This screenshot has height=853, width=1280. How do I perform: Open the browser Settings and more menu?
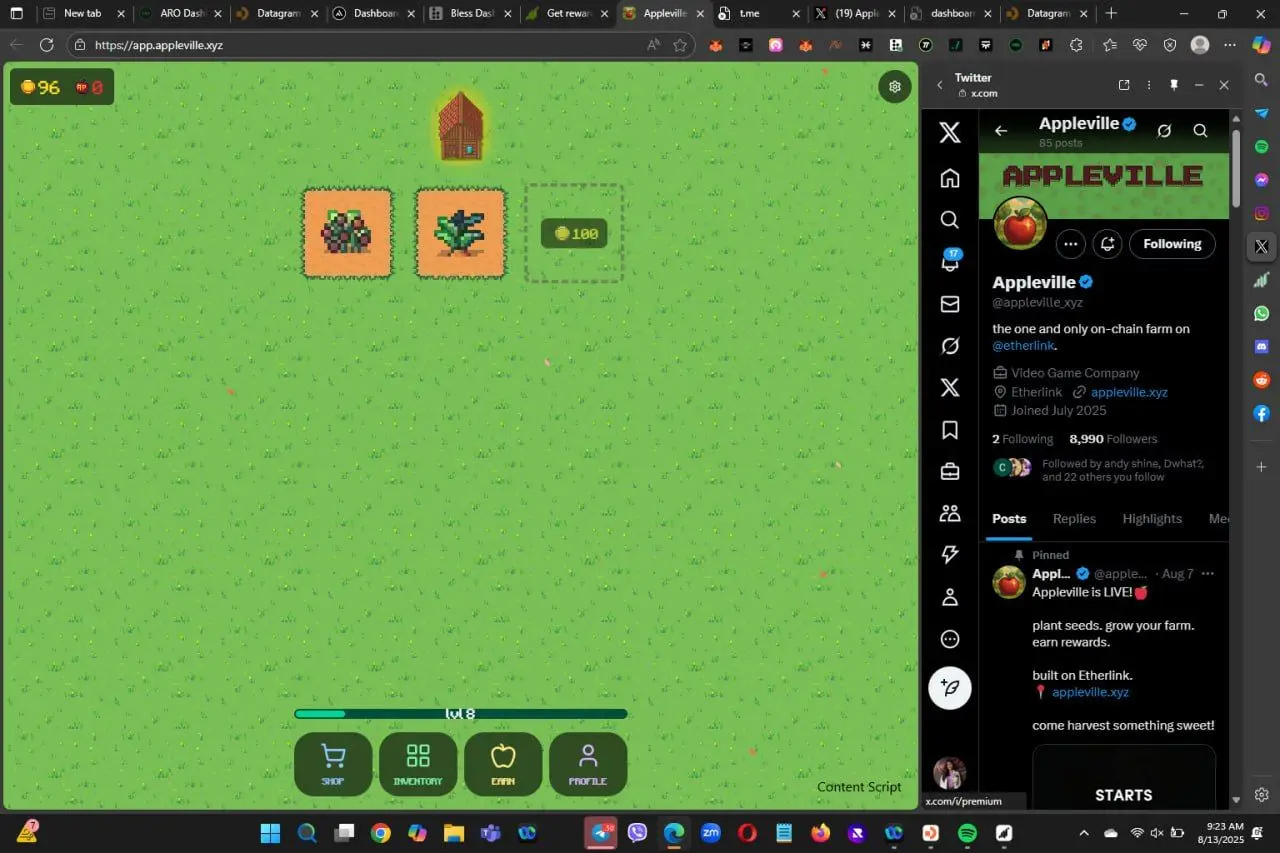coord(1230,45)
